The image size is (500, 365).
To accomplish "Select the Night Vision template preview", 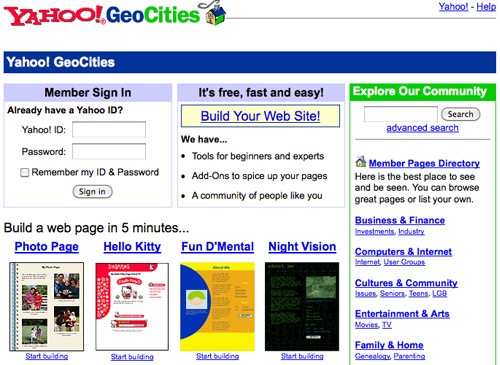I will tap(302, 307).
